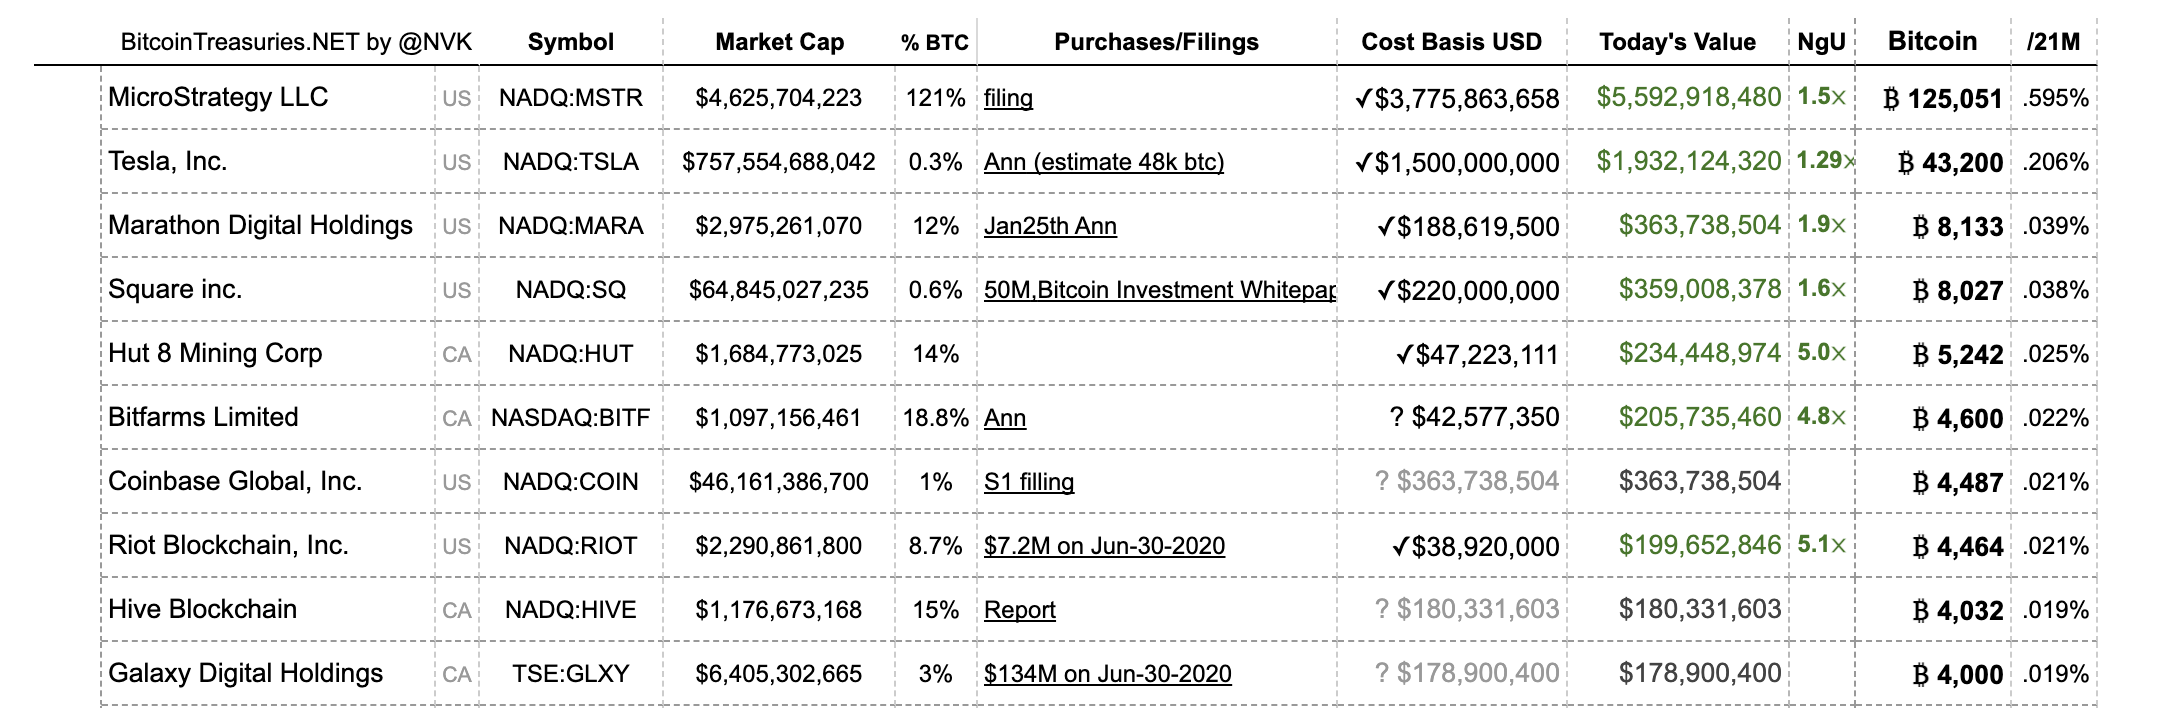Open the Bitfarms Limited Ann link
Viewport: 2178px width, 708px height.
tap(1005, 418)
